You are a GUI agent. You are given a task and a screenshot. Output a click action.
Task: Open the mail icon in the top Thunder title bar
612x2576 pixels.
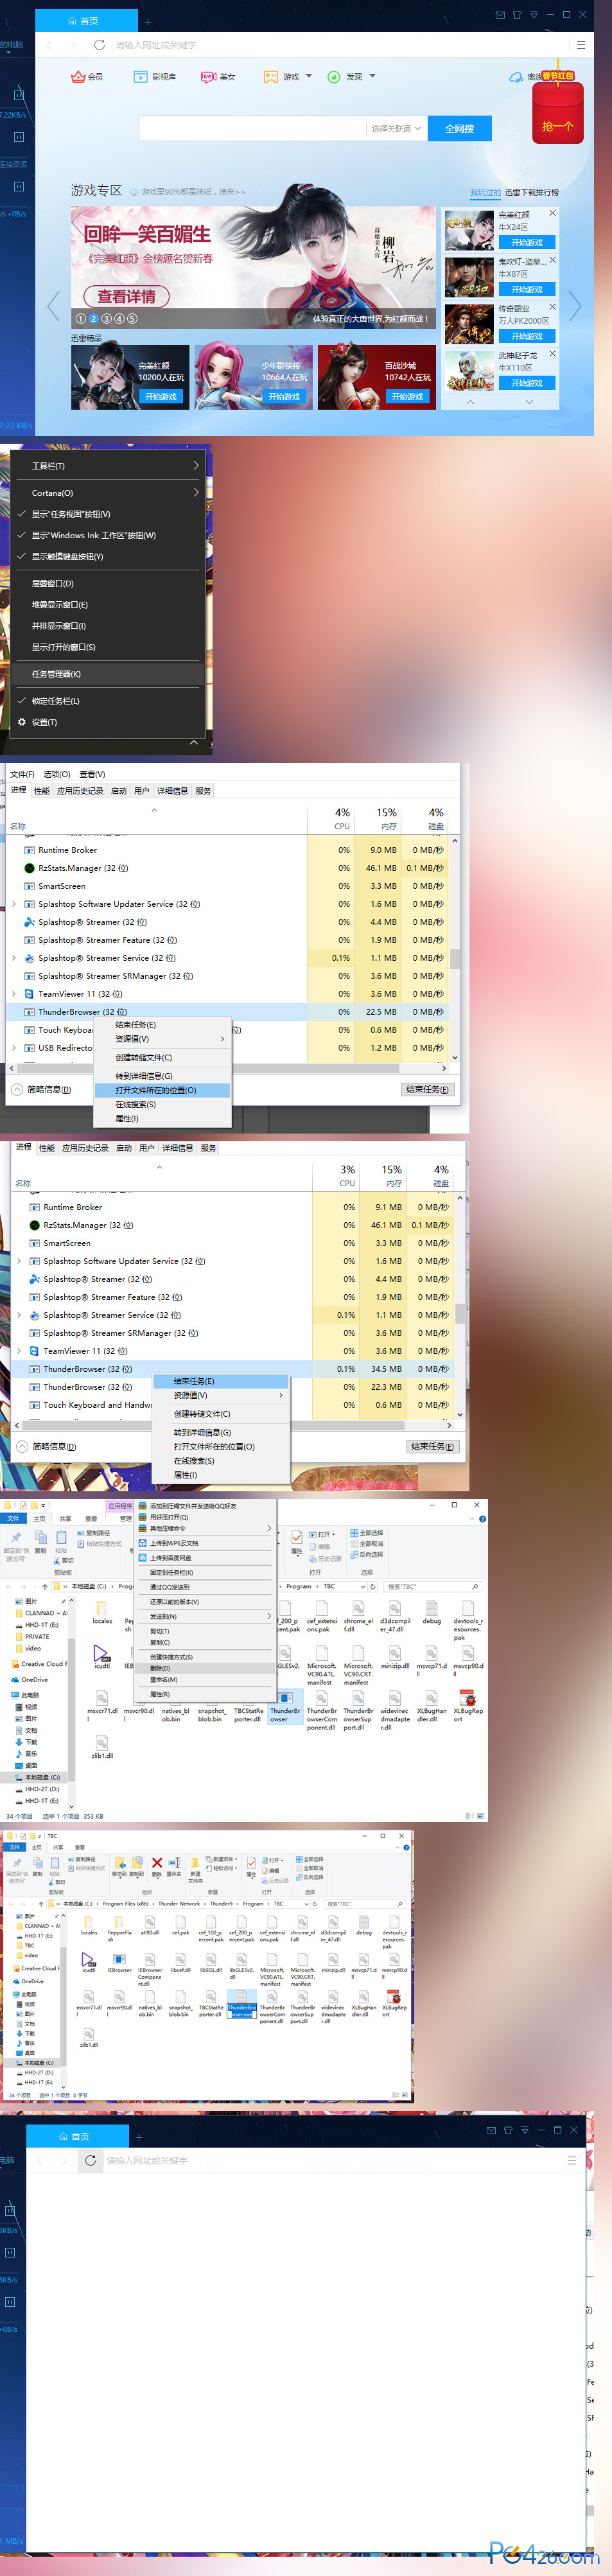point(500,15)
